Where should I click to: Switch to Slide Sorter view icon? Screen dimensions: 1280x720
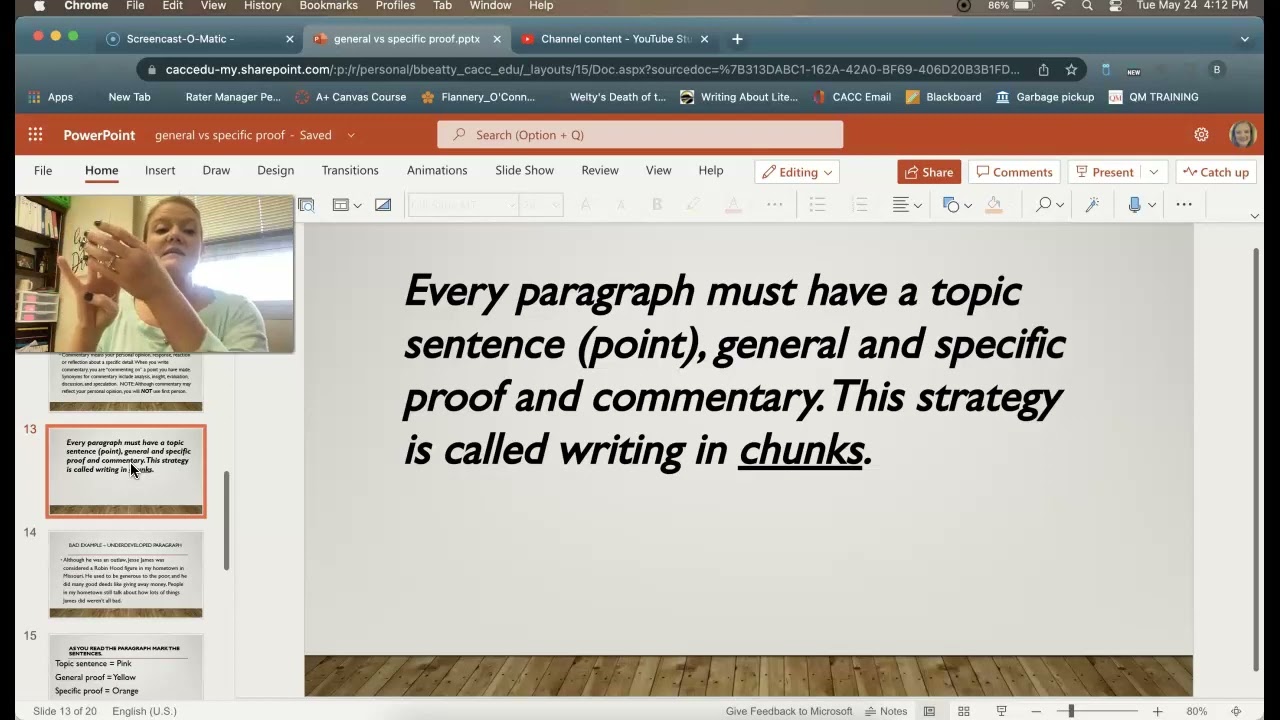[x=964, y=711]
